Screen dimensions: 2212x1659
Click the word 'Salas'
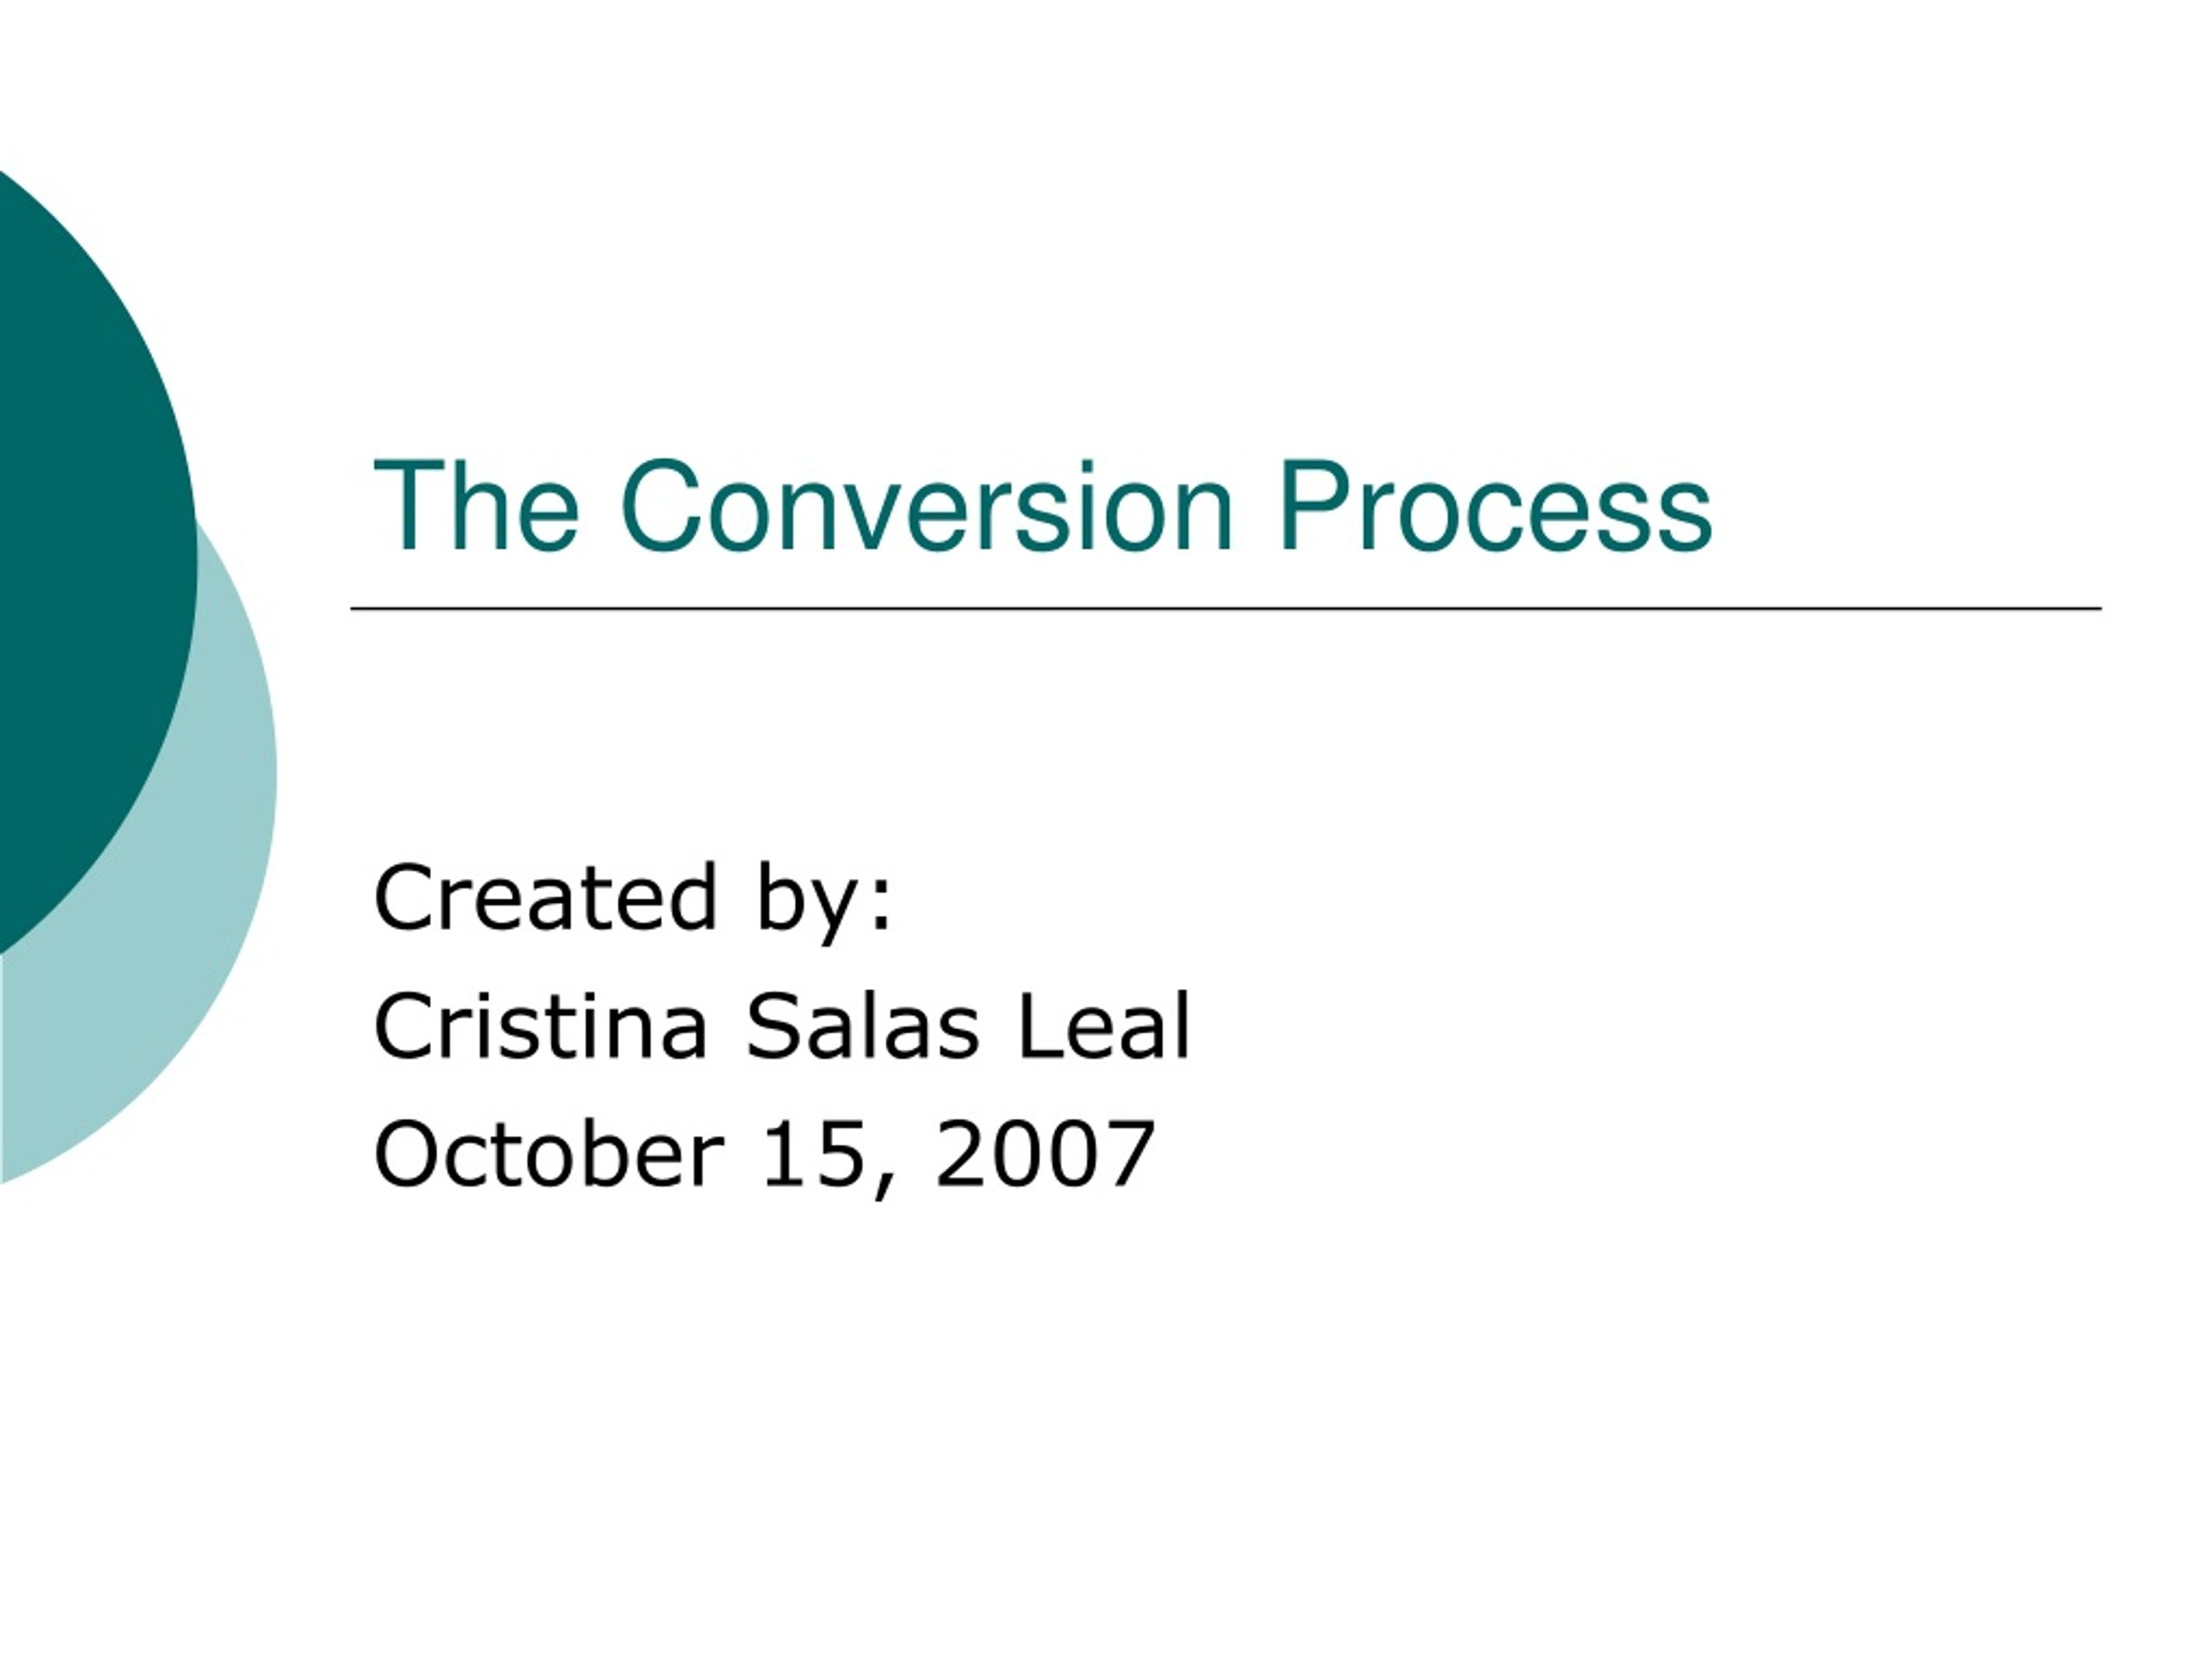[862, 1026]
